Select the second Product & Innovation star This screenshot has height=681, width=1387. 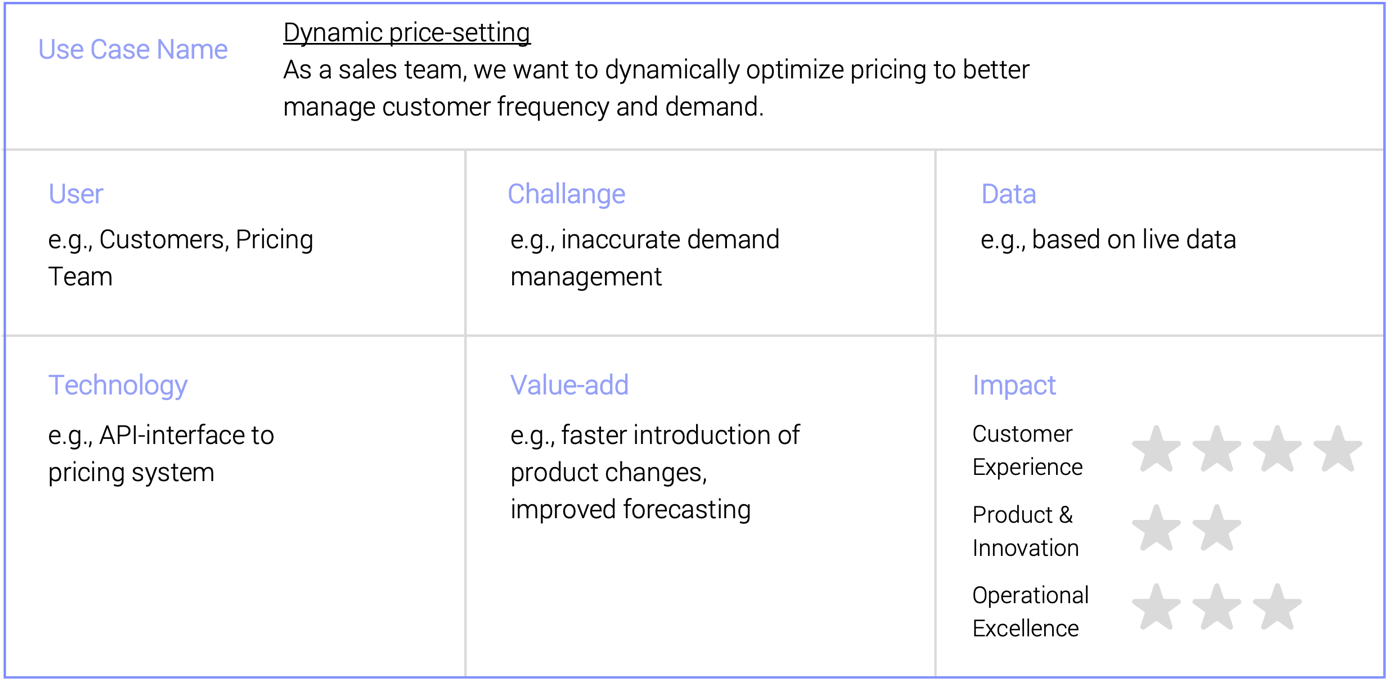pyautogui.click(x=1217, y=528)
